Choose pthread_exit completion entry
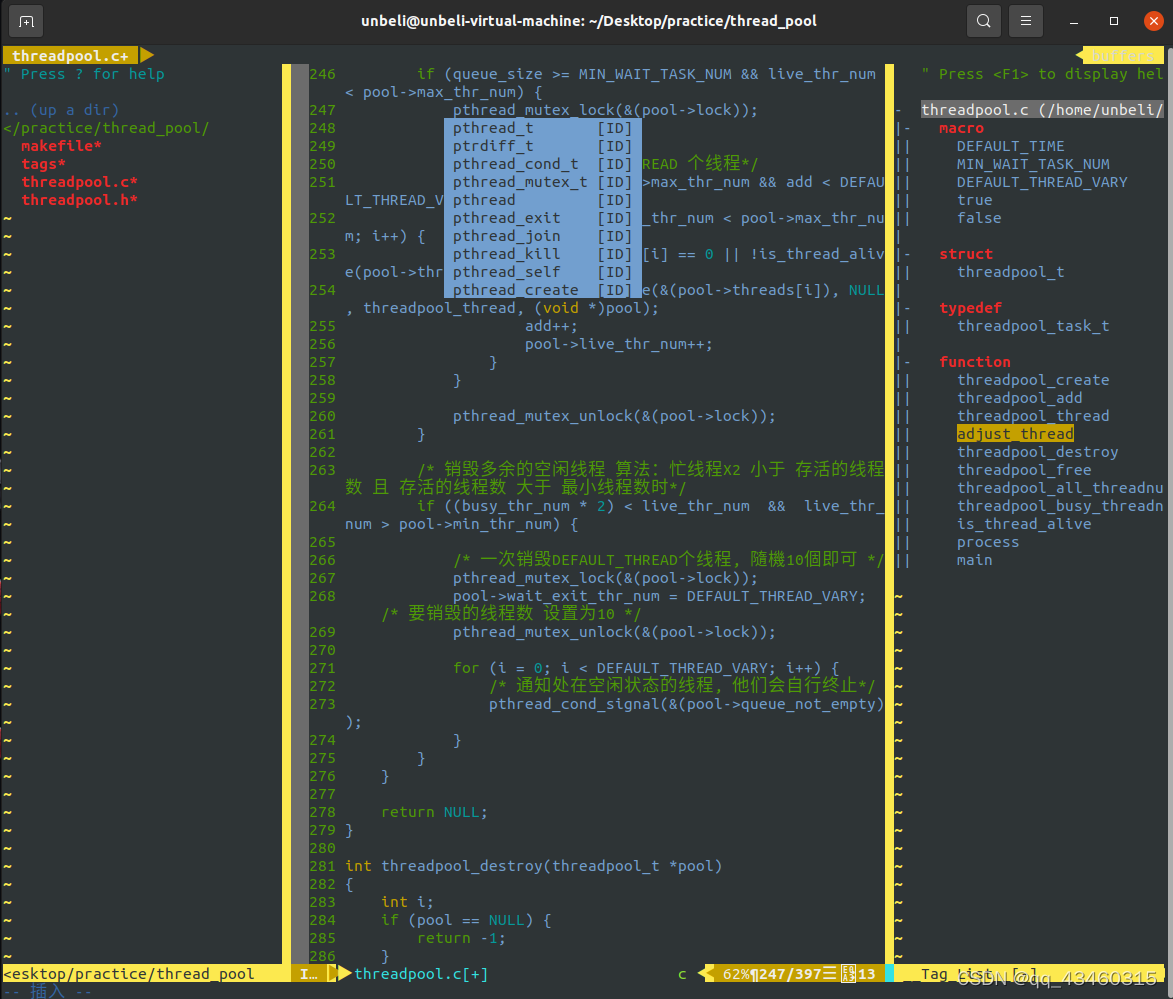The height and width of the screenshot is (999, 1173). pos(542,218)
